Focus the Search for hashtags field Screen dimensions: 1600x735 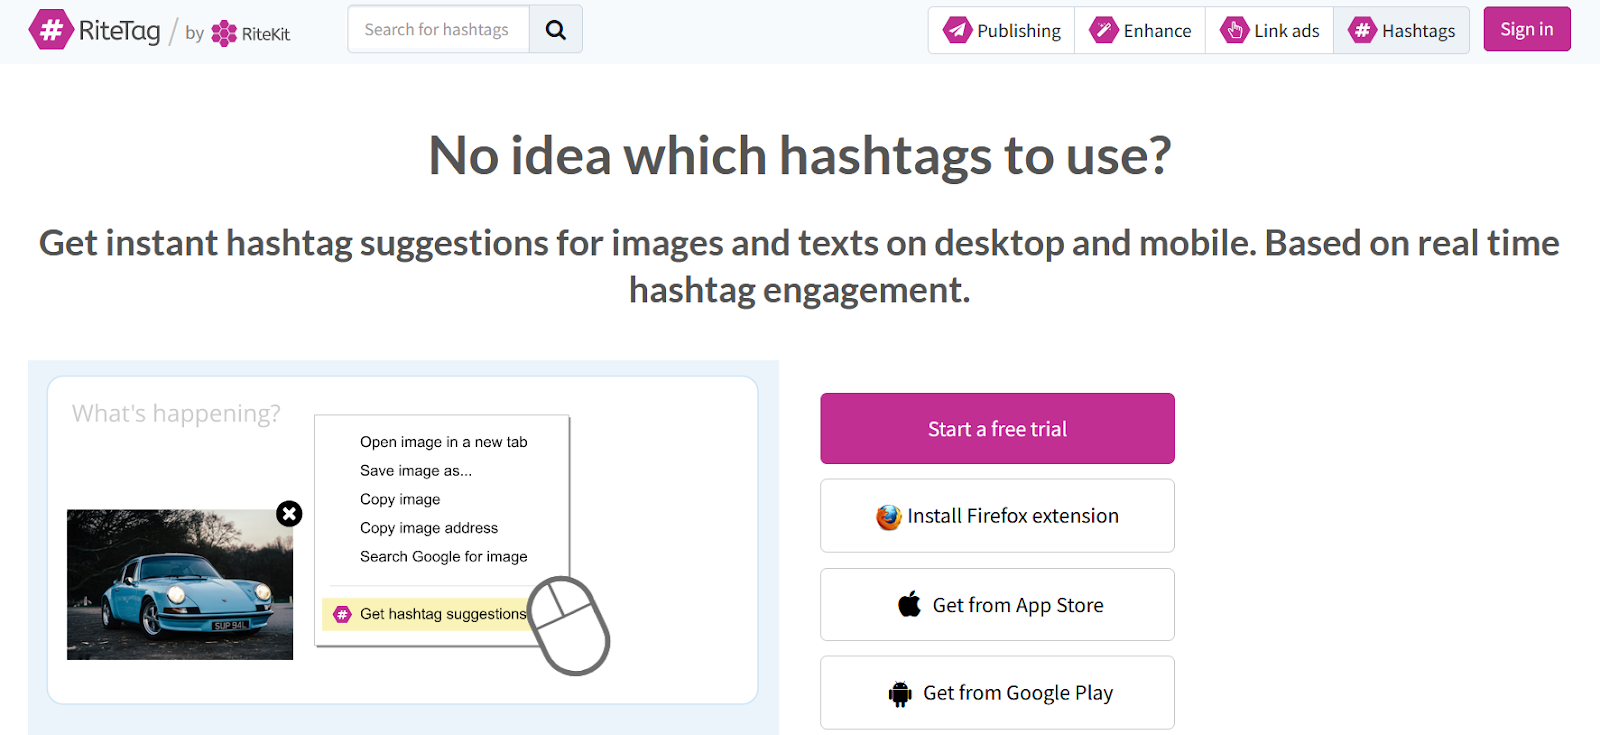point(438,30)
